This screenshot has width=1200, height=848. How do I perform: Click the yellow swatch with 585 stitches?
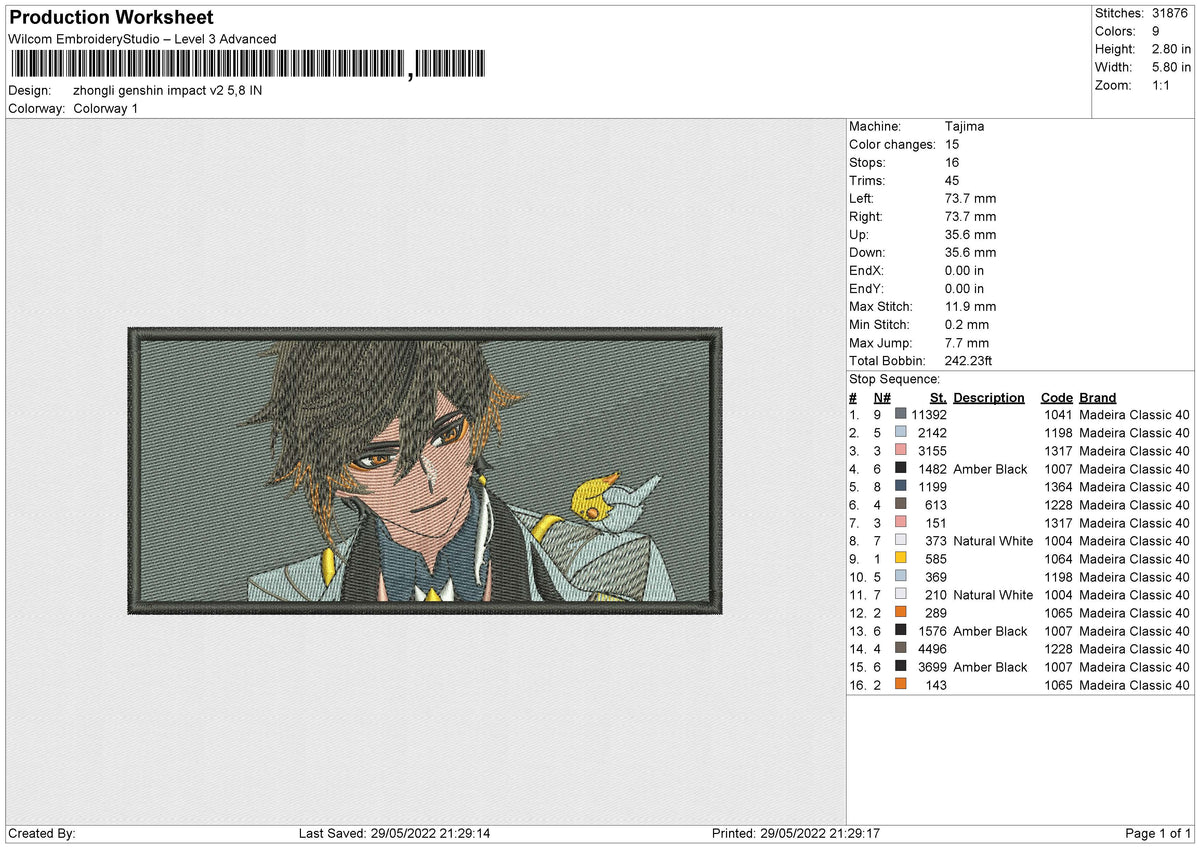click(901, 559)
